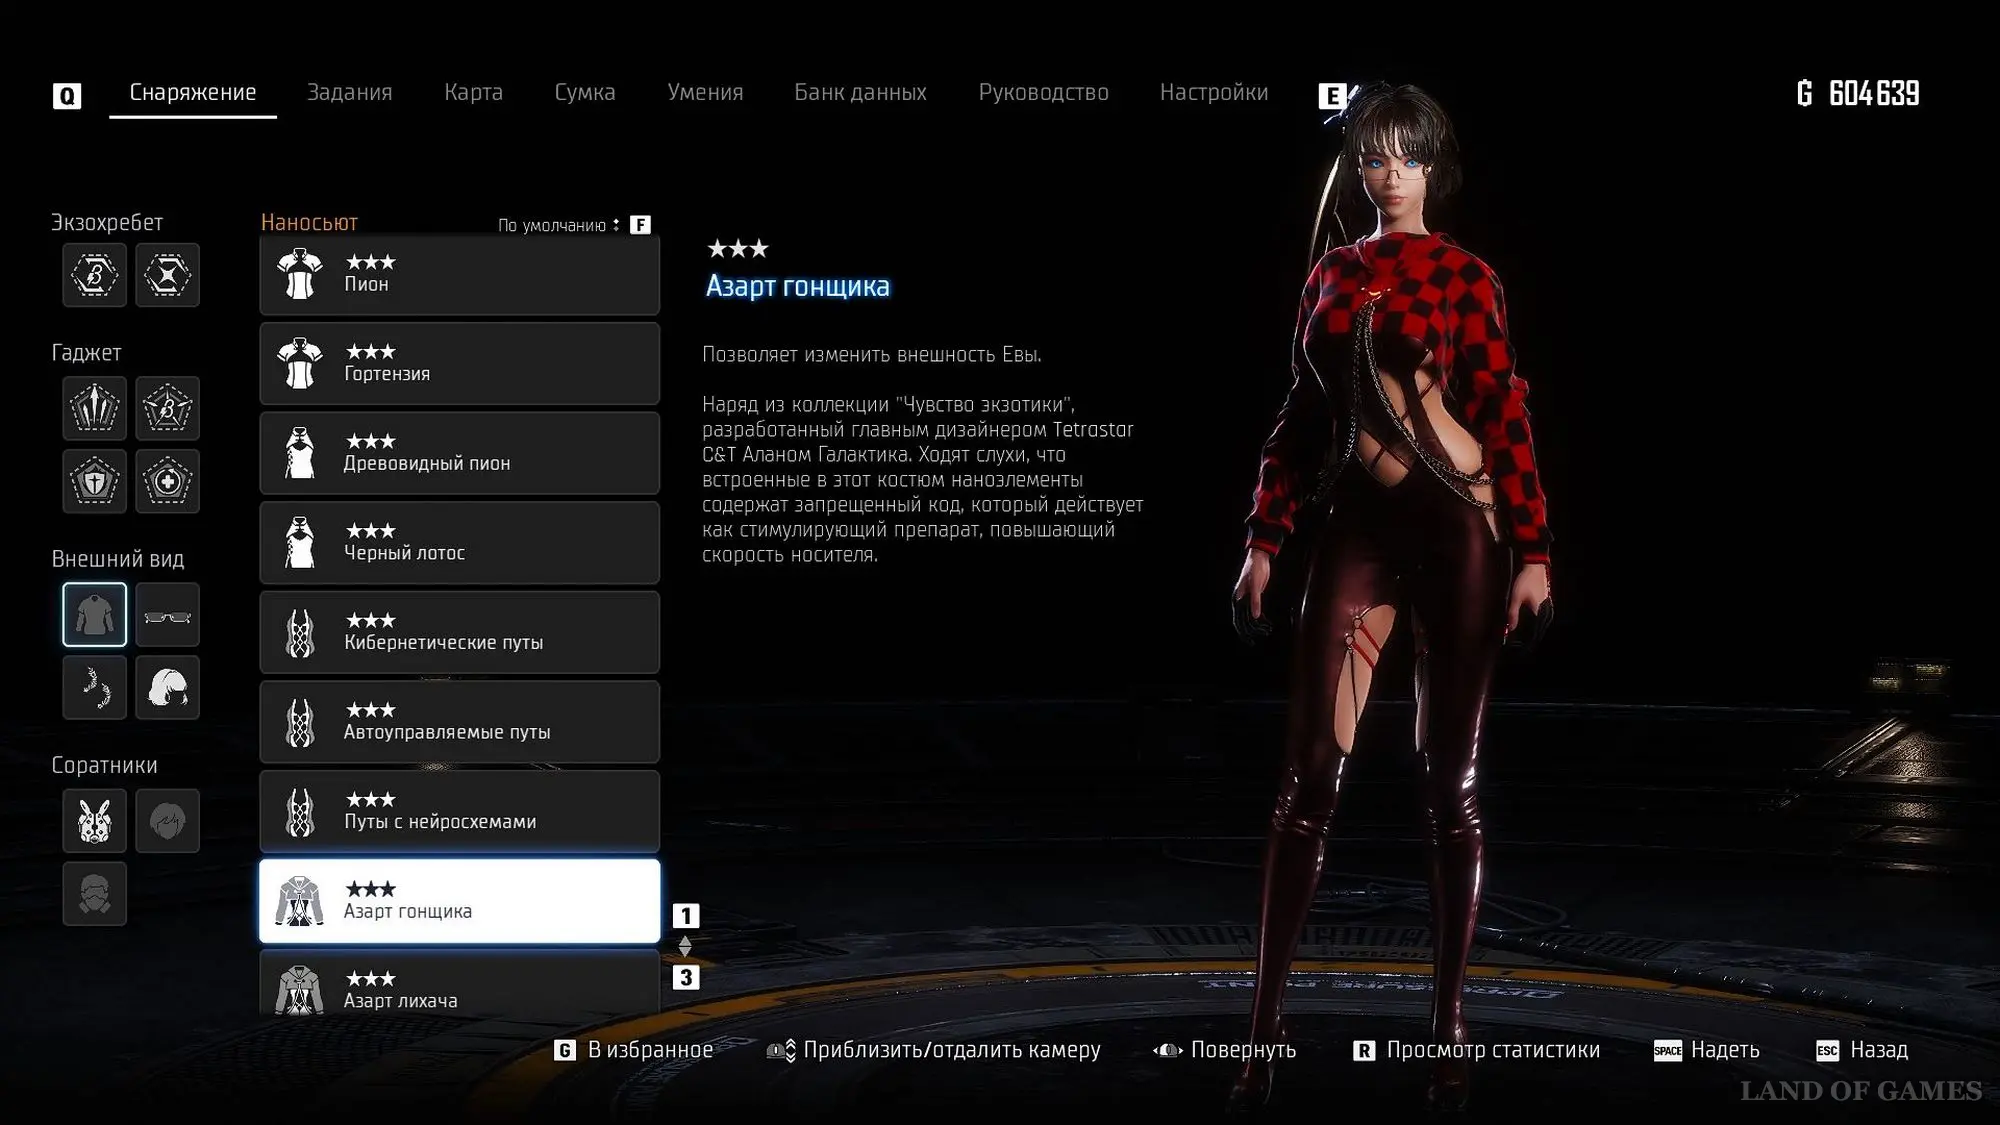The image size is (2000, 1125).
Task: Switch to the Снаряжение tab
Action: pyautogui.click(x=193, y=92)
